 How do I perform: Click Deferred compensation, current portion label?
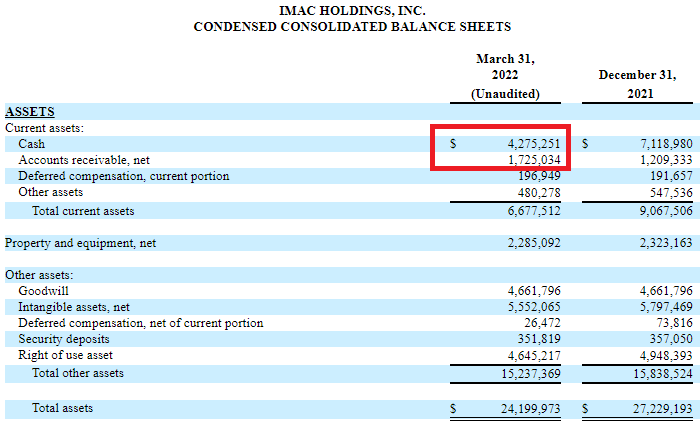point(124,176)
